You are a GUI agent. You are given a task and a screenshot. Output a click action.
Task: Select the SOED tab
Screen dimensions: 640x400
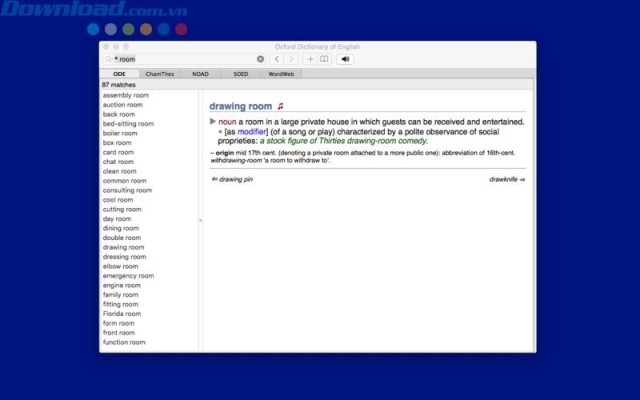tap(240, 74)
